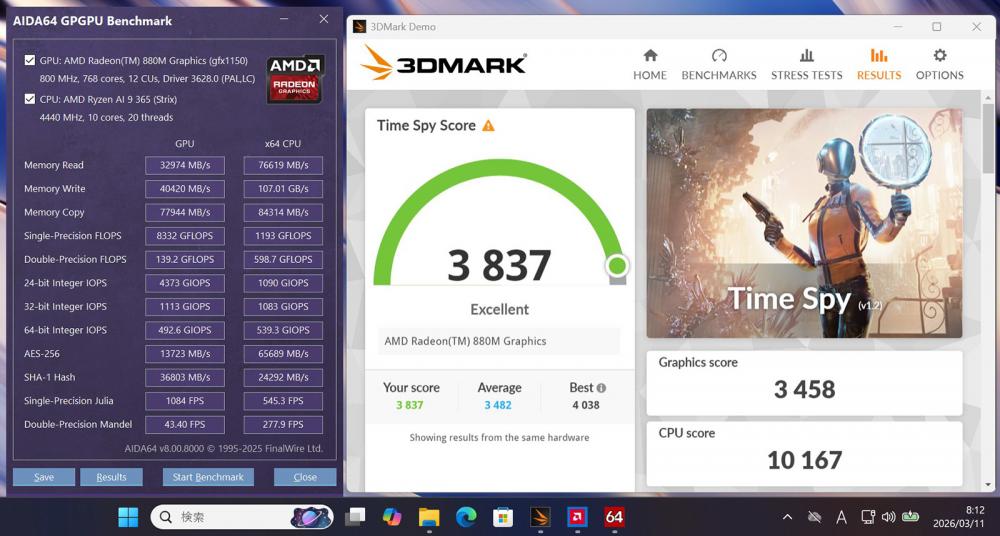Viewport: 1000px width, 536px height.
Task: Click Double-Precision FLOPS GPU value 139.2 GFLOPS
Action: click(185, 260)
